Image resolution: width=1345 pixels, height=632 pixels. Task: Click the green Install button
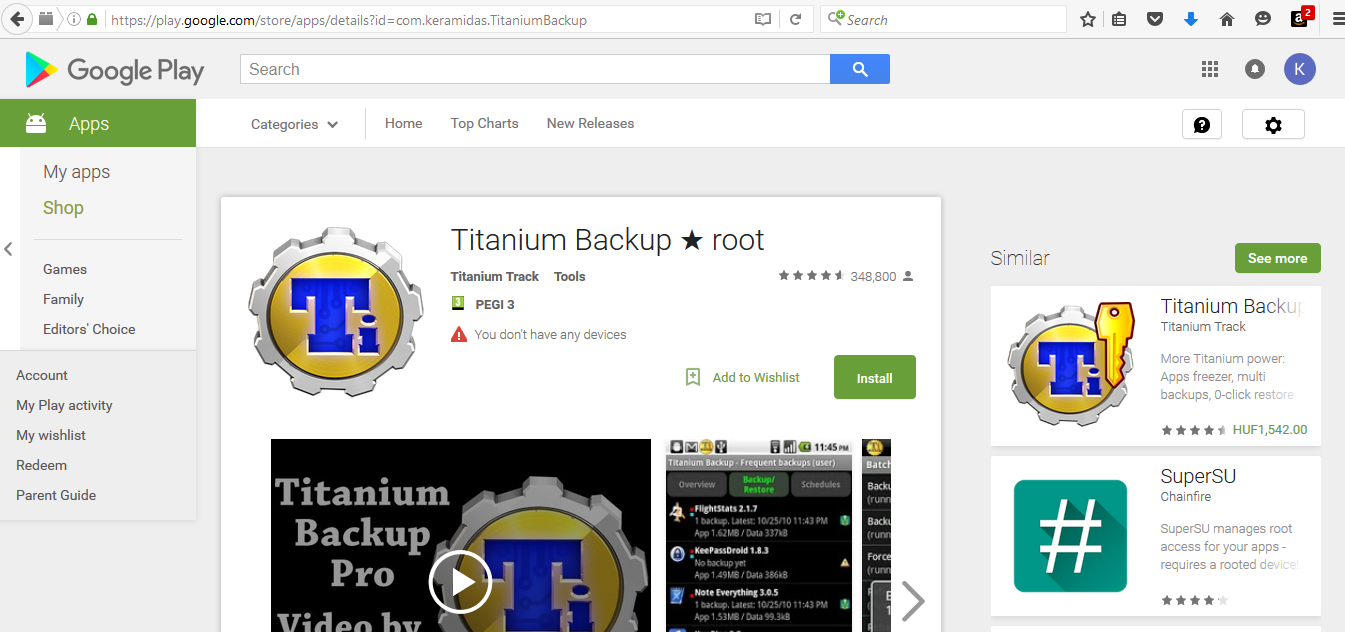point(875,377)
